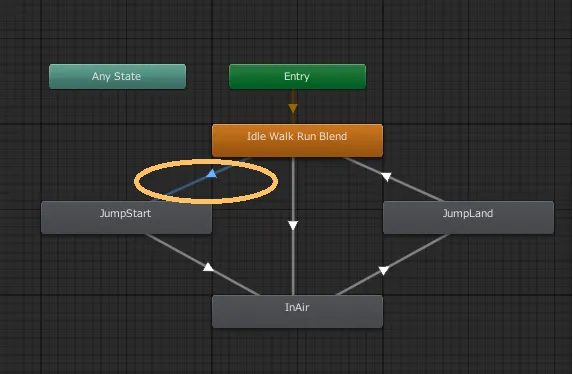Click the JumpLand state node
Screen dimensions: 573x374
click(x=468, y=217)
